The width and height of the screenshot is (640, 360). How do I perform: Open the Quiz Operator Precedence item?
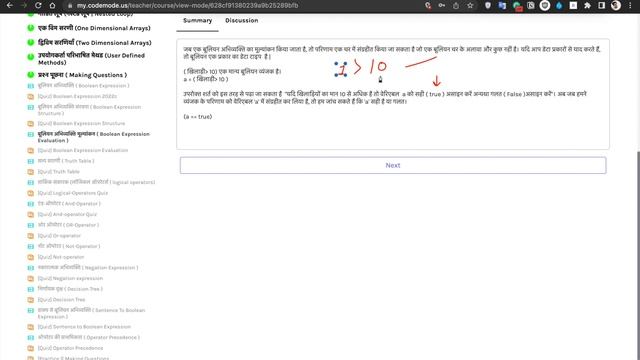pyautogui.click(x=70, y=348)
